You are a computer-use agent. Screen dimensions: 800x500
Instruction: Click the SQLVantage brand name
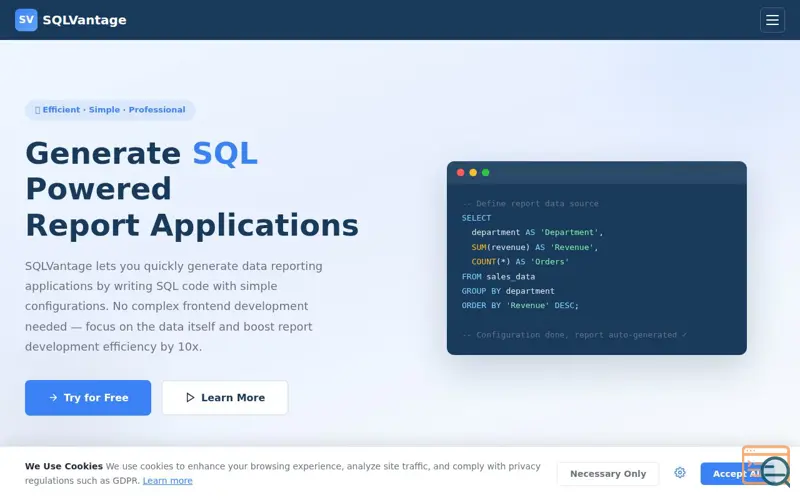click(84, 20)
